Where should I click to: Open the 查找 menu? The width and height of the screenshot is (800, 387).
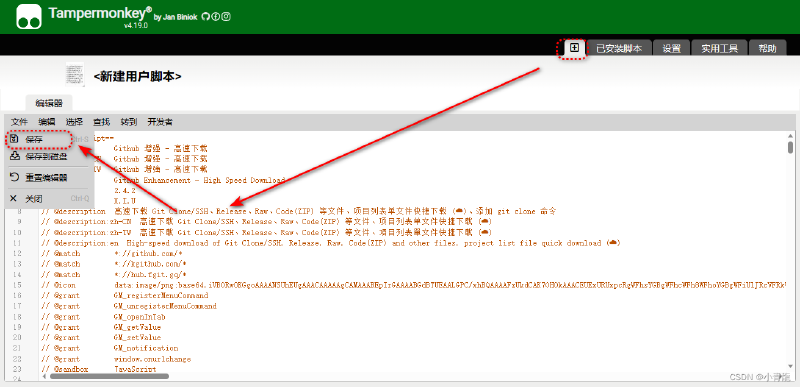(101, 122)
